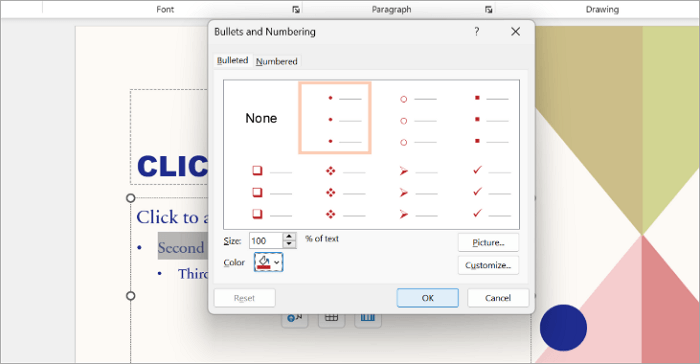The height and width of the screenshot is (364, 700).
Task: Click the 'Click to' first-level text line
Action: pyautogui.click(x=172, y=218)
